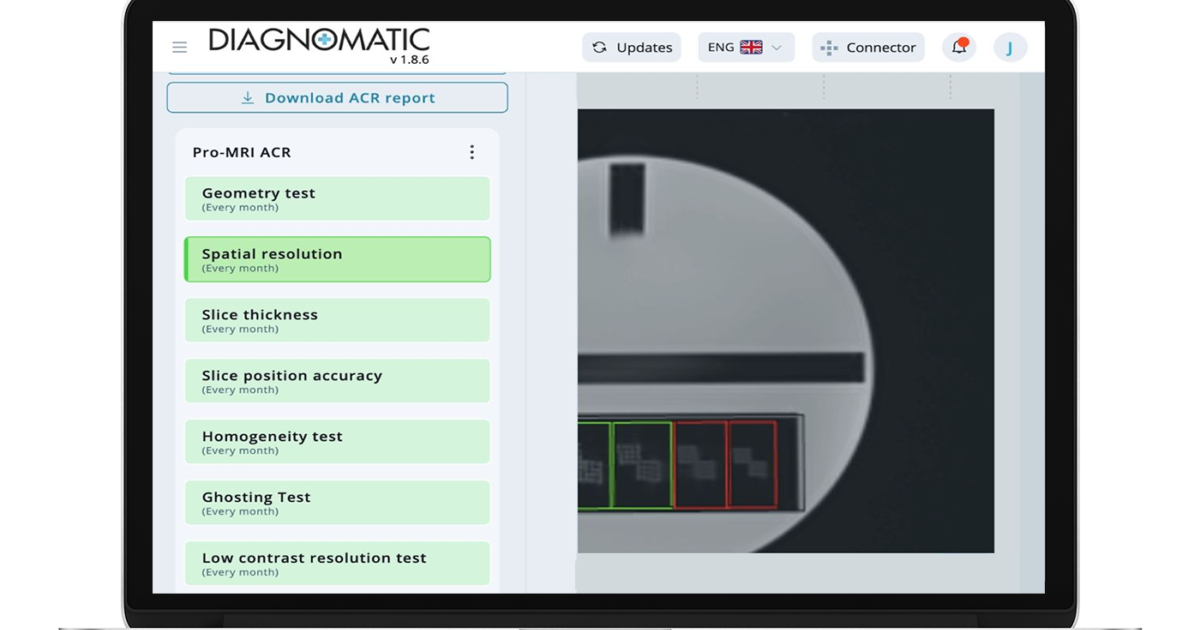Click the refresh icon in Updates

point(600,47)
